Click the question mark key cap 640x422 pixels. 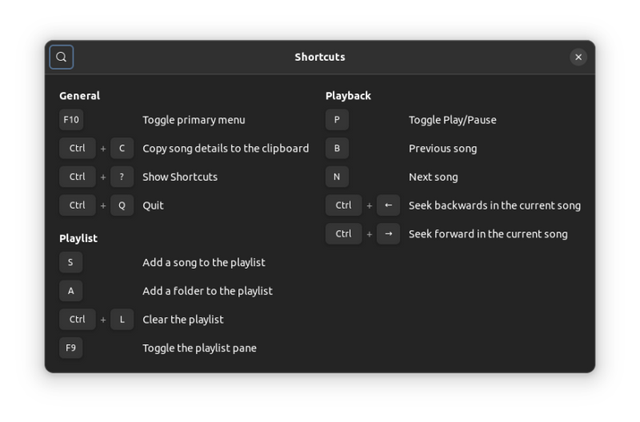[122, 177]
